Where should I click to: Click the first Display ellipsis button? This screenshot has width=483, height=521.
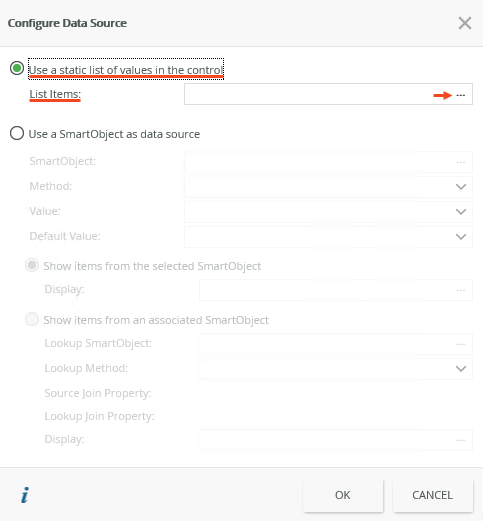pos(461,290)
